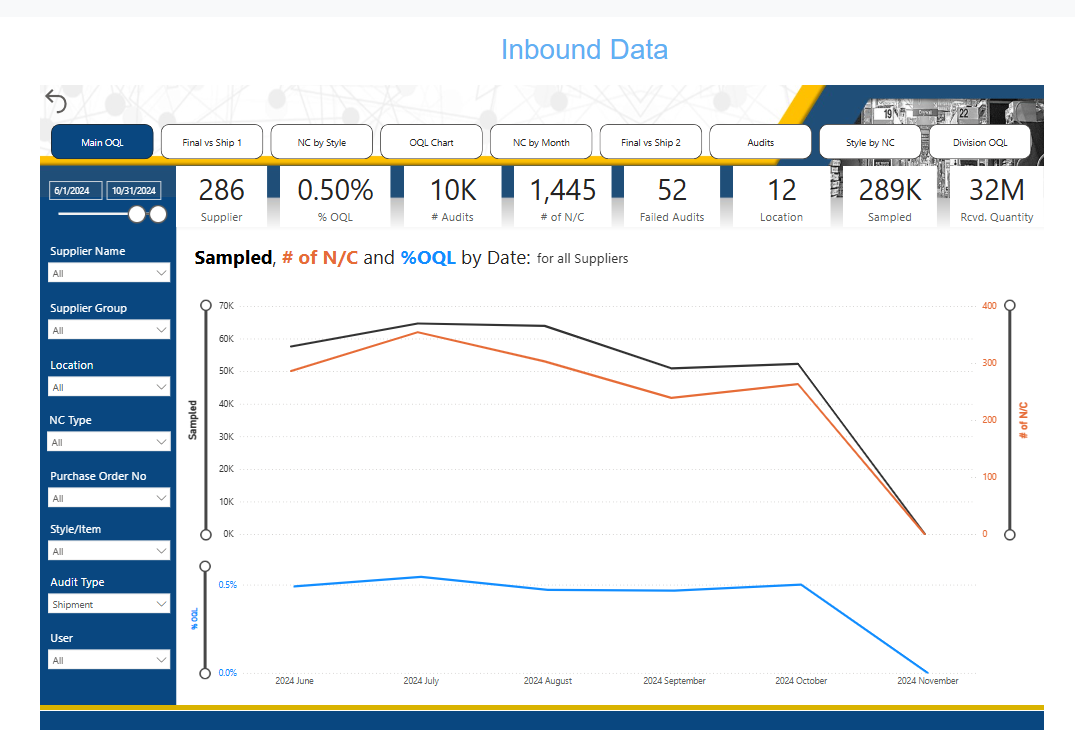Expand the Supplier Group dropdown

click(x=108, y=329)
